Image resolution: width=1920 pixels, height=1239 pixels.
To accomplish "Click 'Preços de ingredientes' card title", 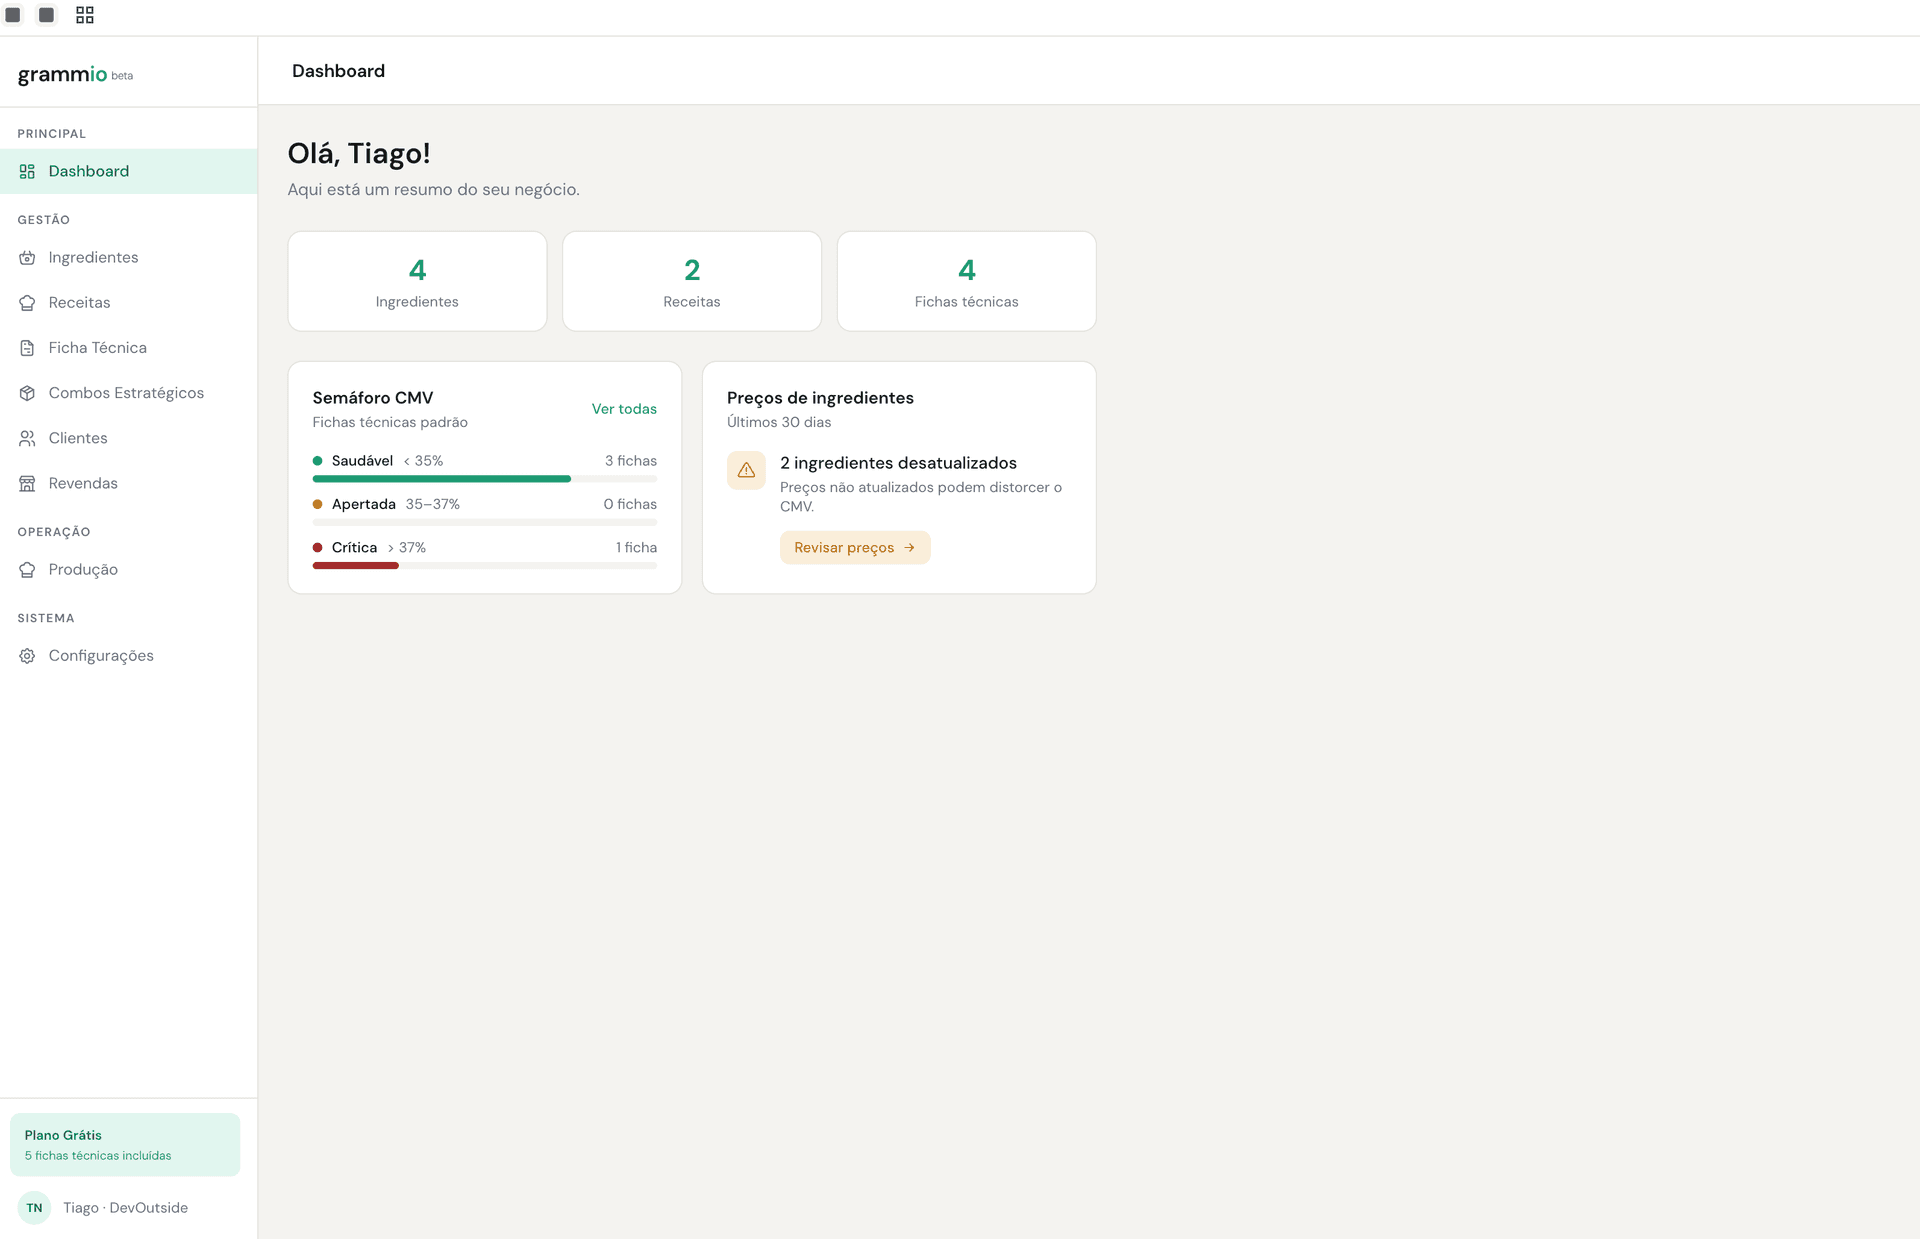I will [820, 398].
